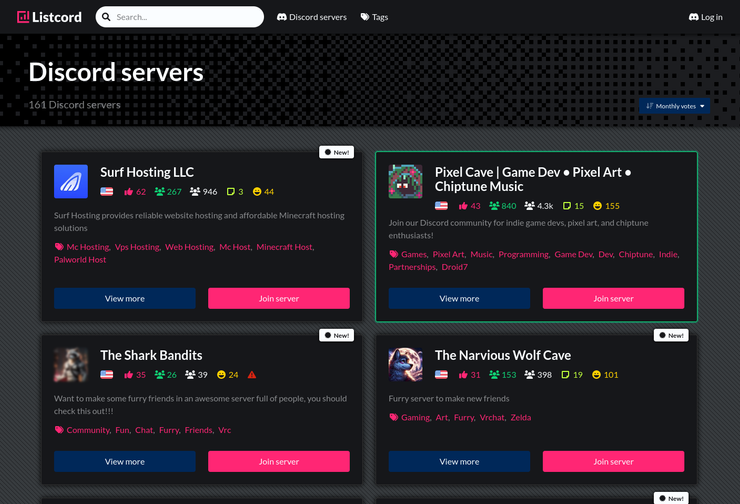Open Pixel Cave server title
This screenshot has height=504, width=740.
tap(533, 179)
